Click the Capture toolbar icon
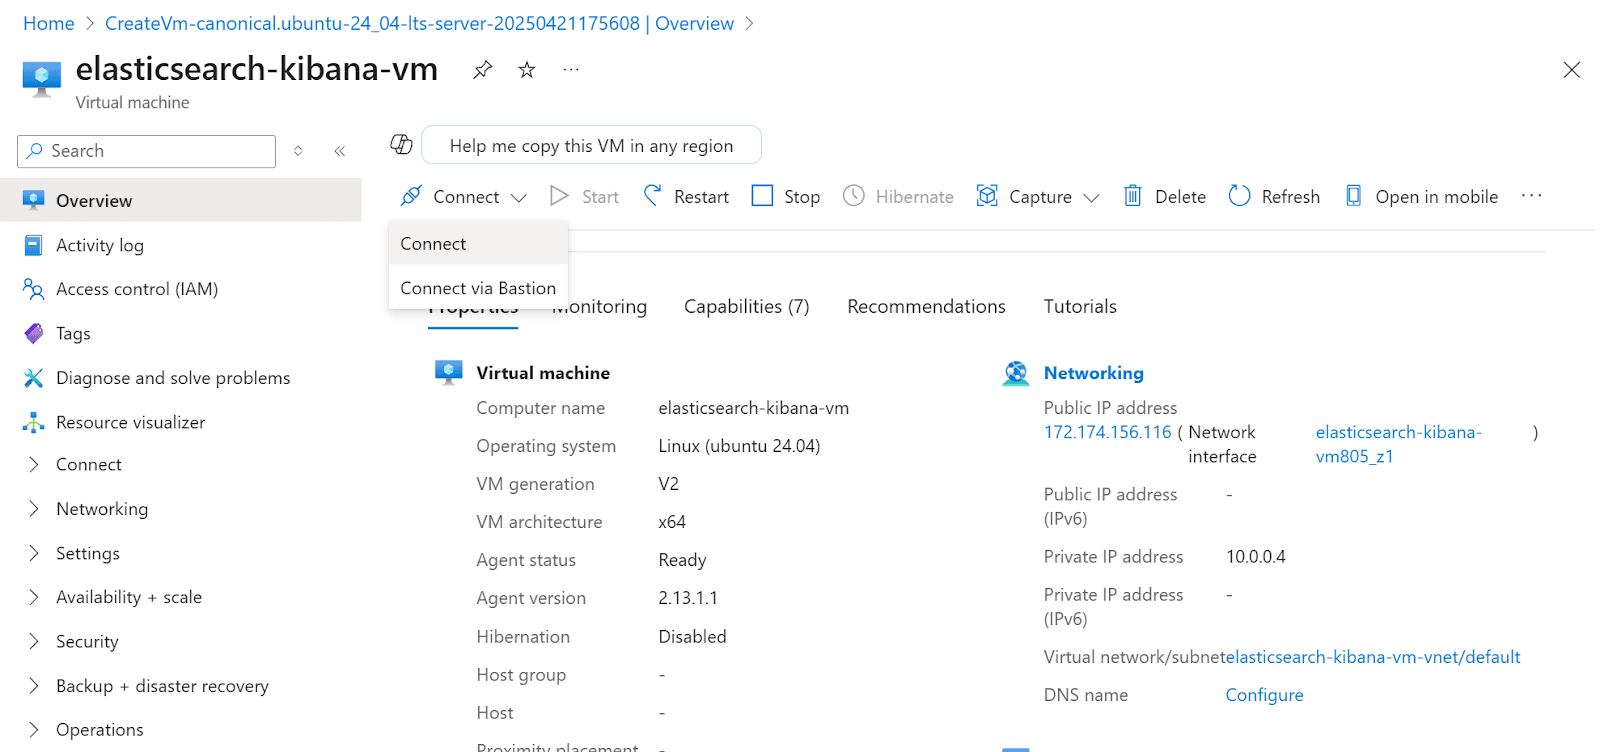Image resolution: width=1600 pixels, height=752 pixels. pyautogui.click(x=987, y=196)
